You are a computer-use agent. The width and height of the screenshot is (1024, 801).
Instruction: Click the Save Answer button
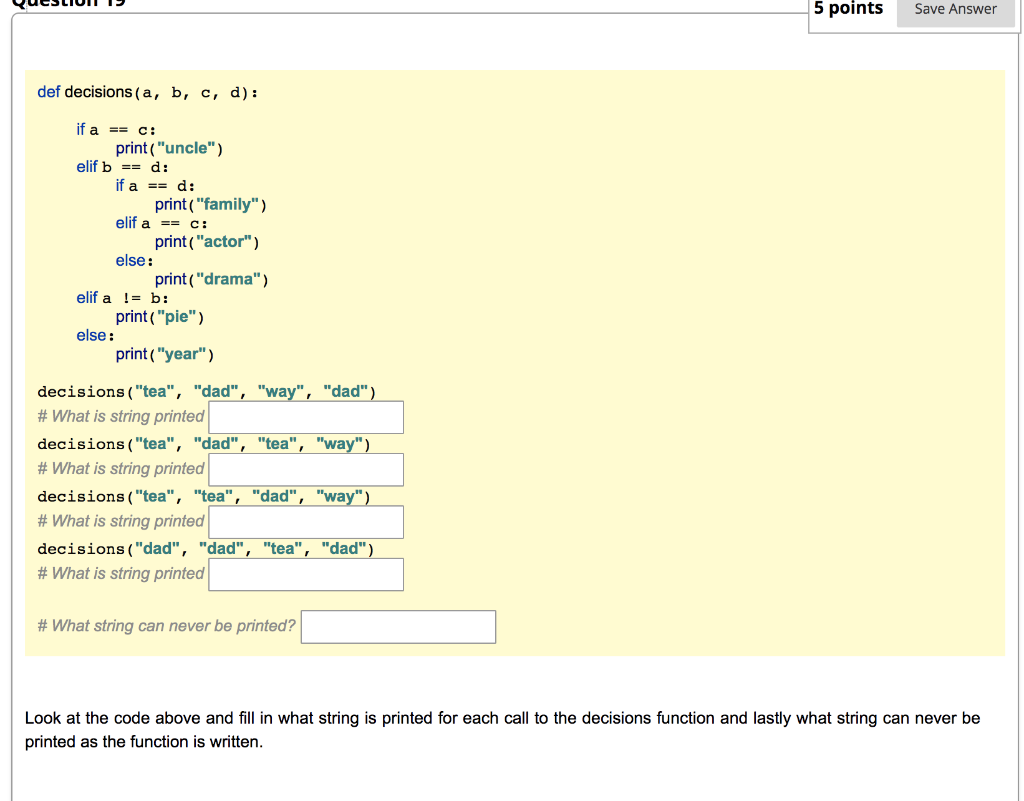955,9
